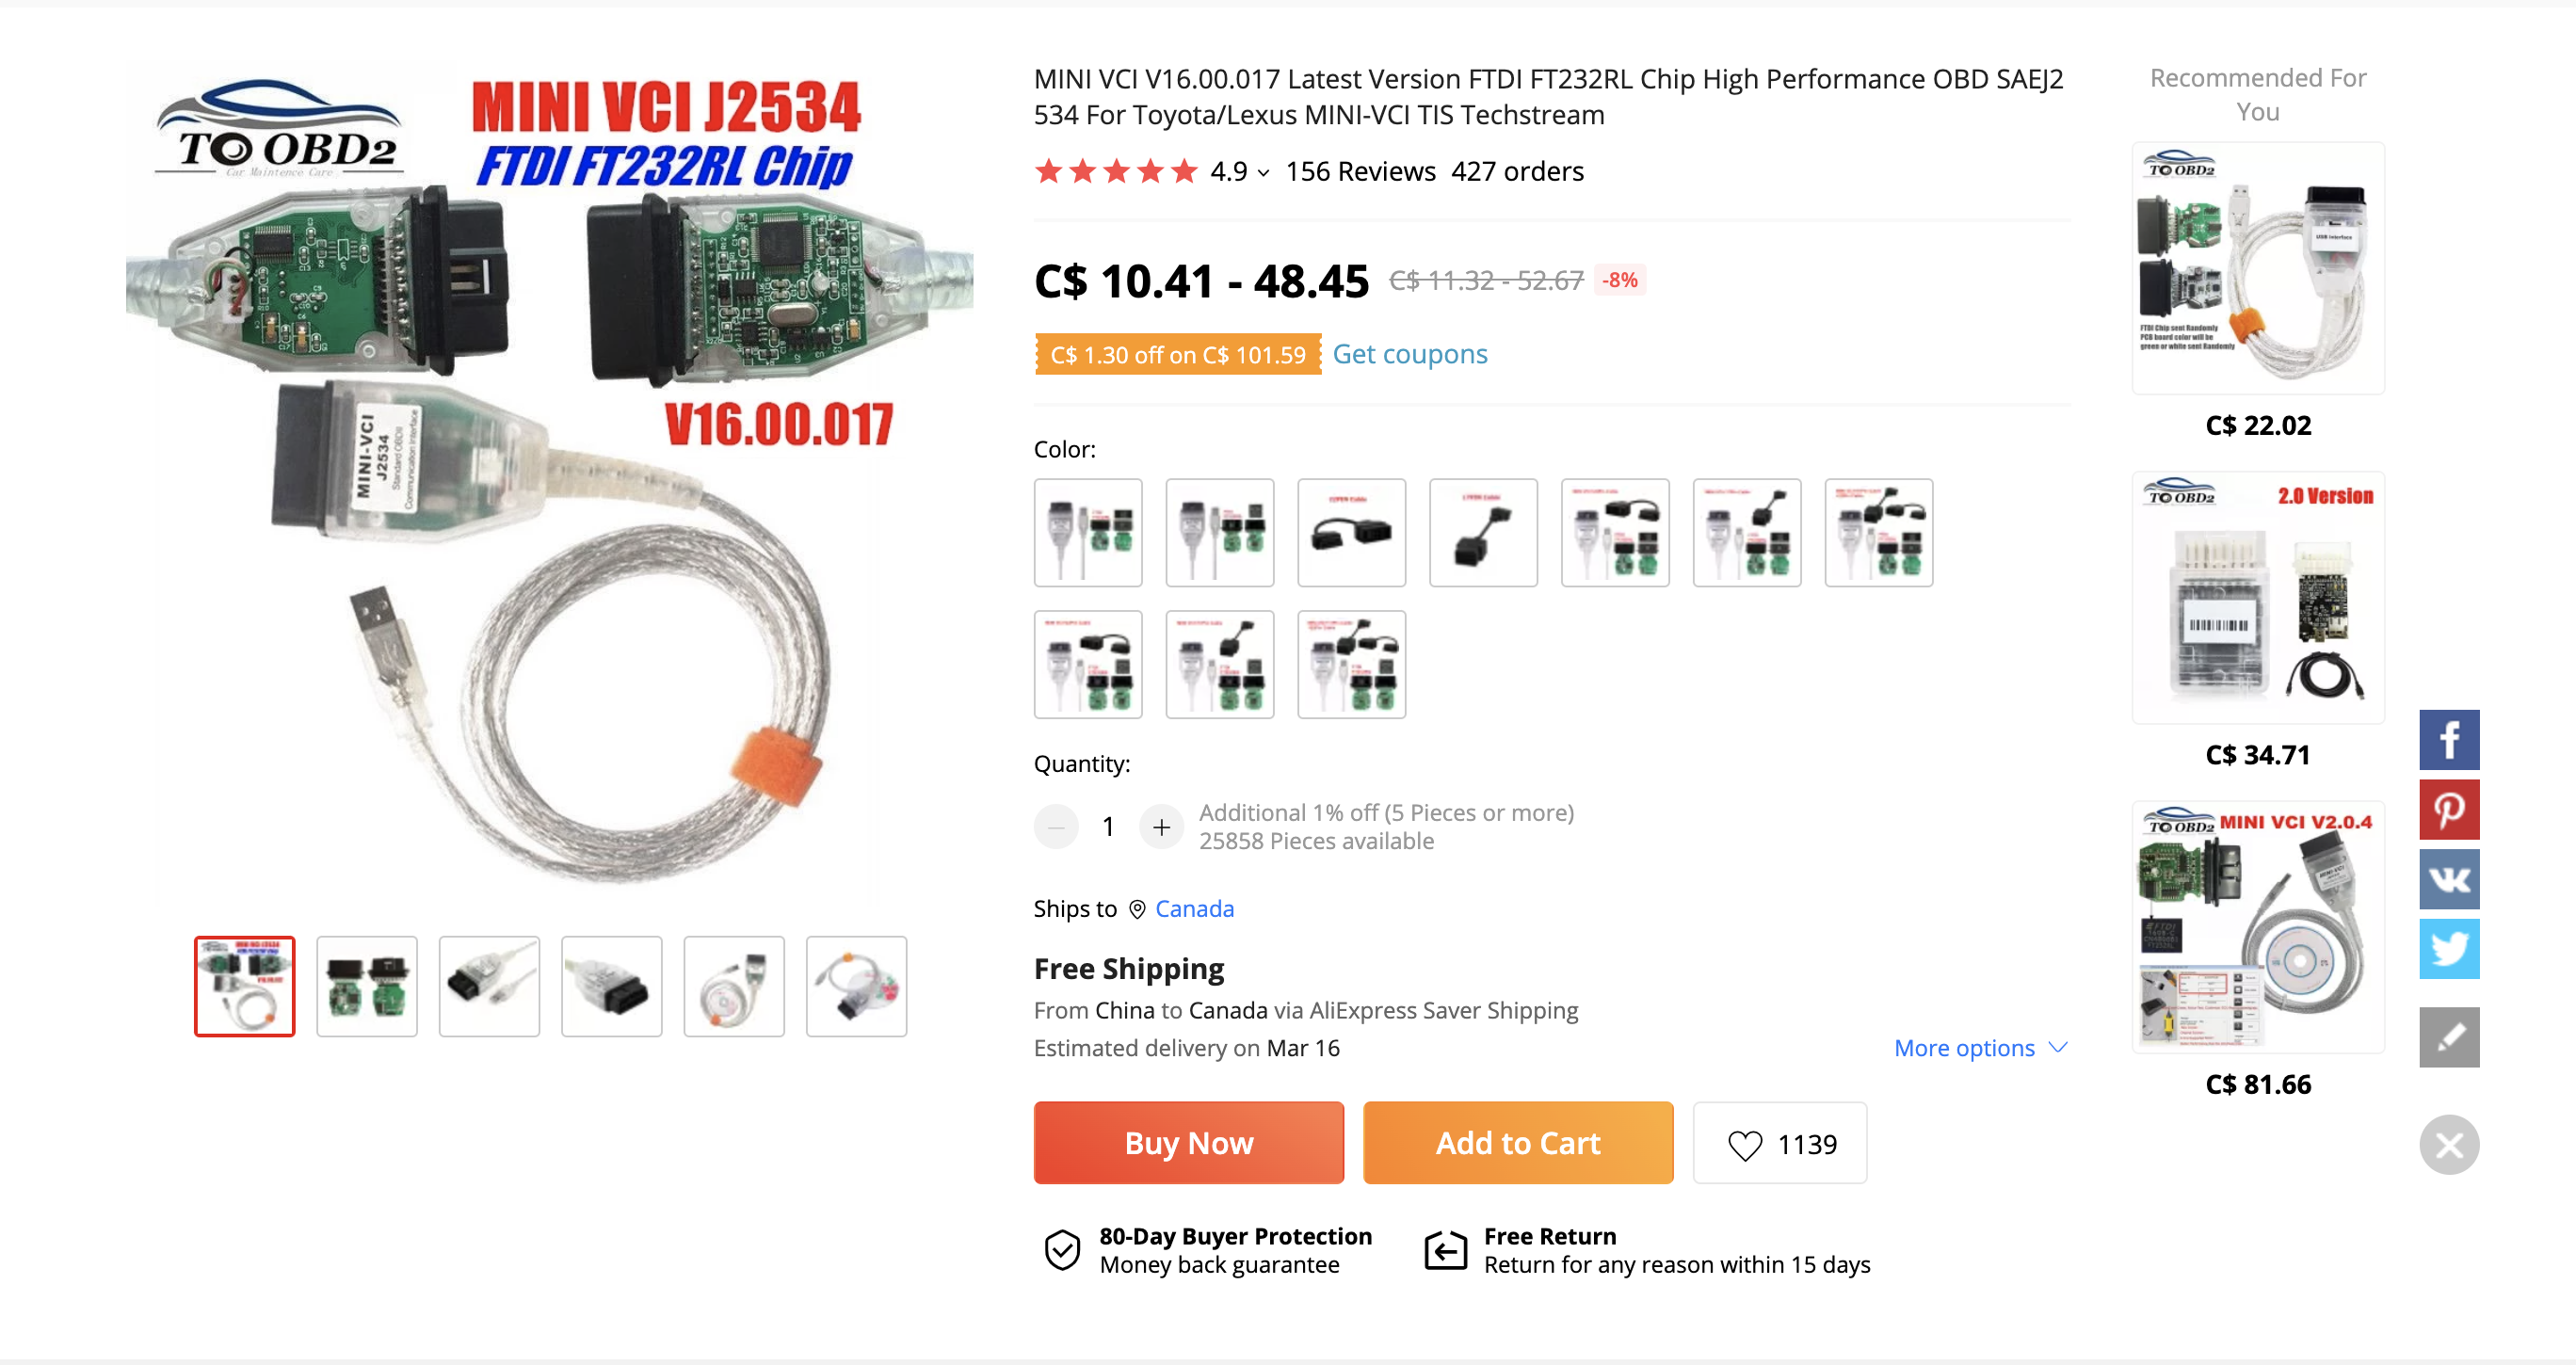
Task: Close the floating share sidebar
Action: (2448, 1144)
